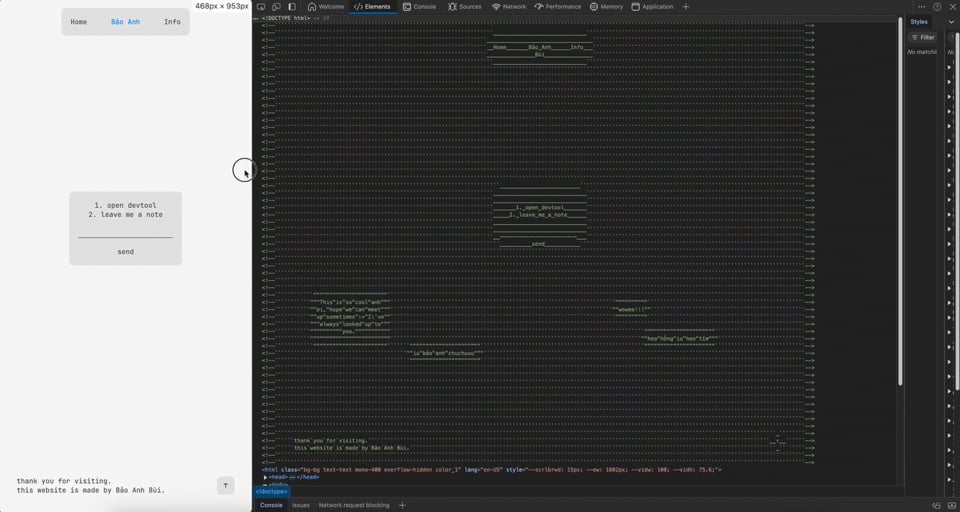Click Info link in webpage nav

pyautogui.click(x=172, y=21)
